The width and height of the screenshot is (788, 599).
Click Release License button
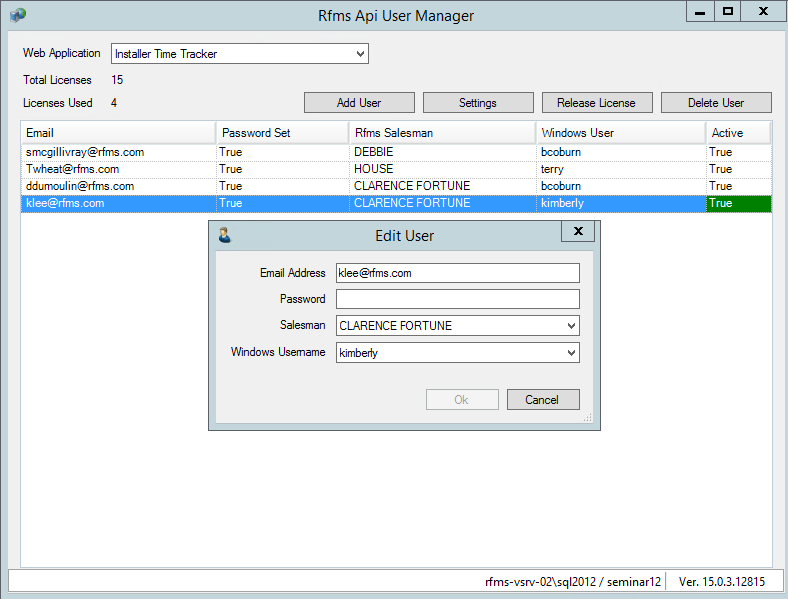597,103
